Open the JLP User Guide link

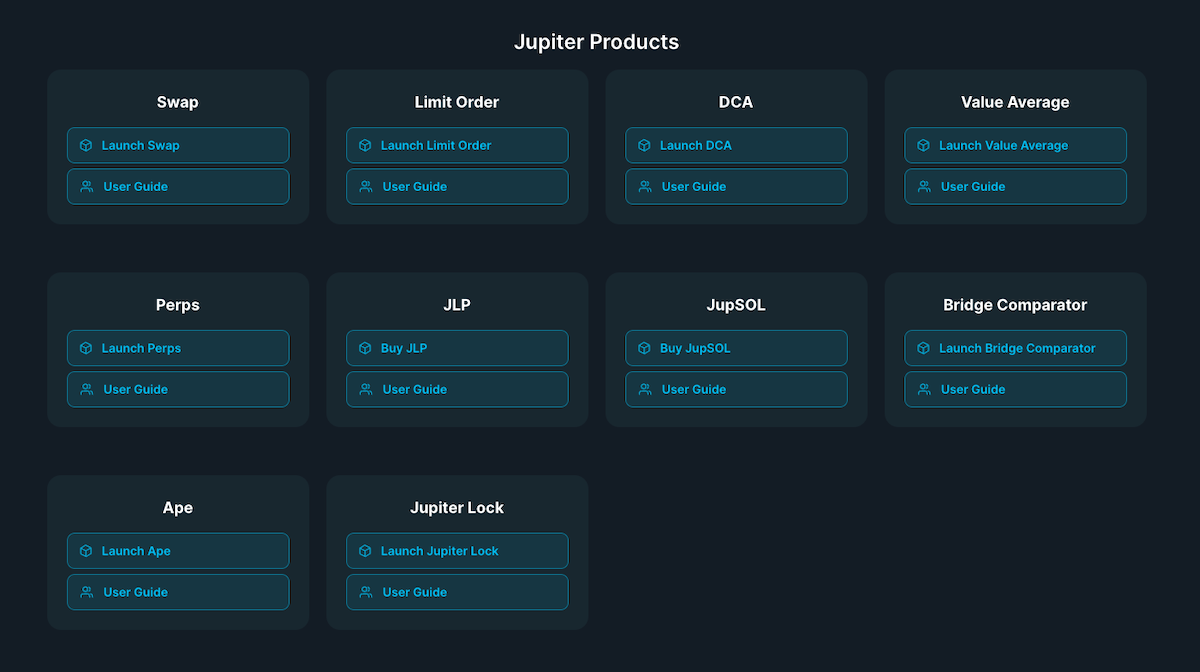457,390
